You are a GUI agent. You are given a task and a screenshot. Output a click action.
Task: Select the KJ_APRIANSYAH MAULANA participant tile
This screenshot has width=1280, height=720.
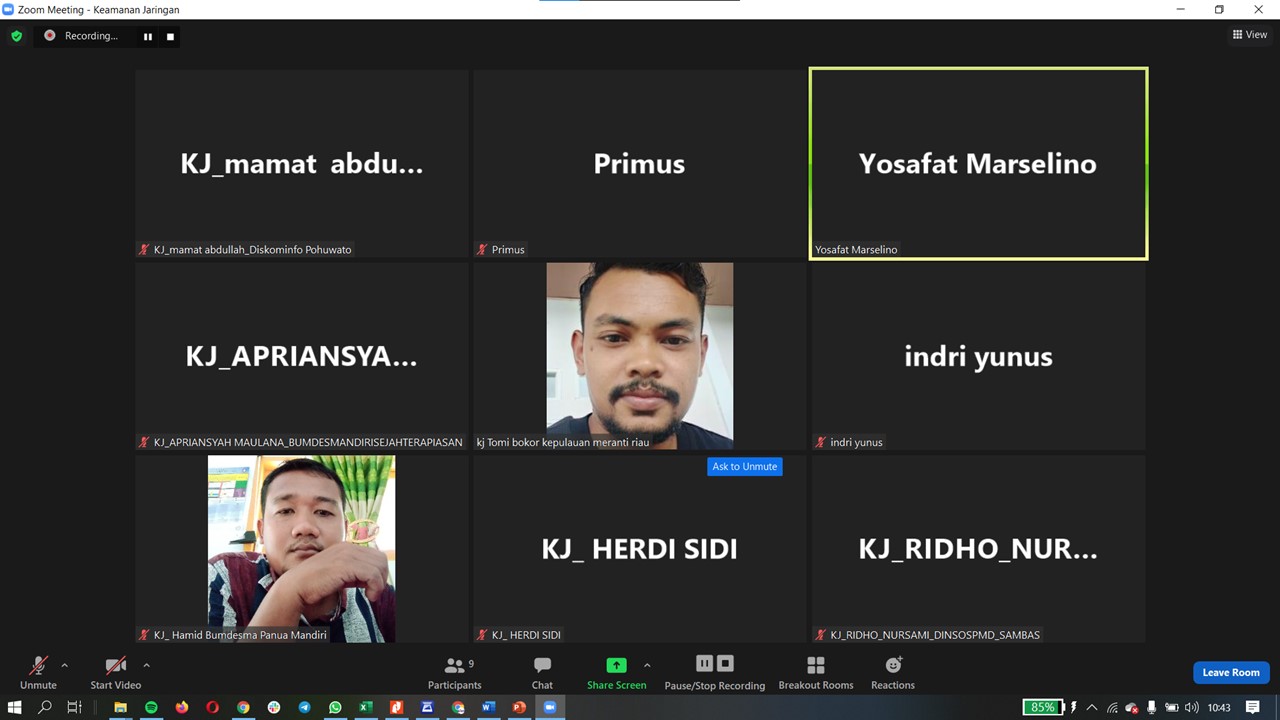(x=301, y=356)
